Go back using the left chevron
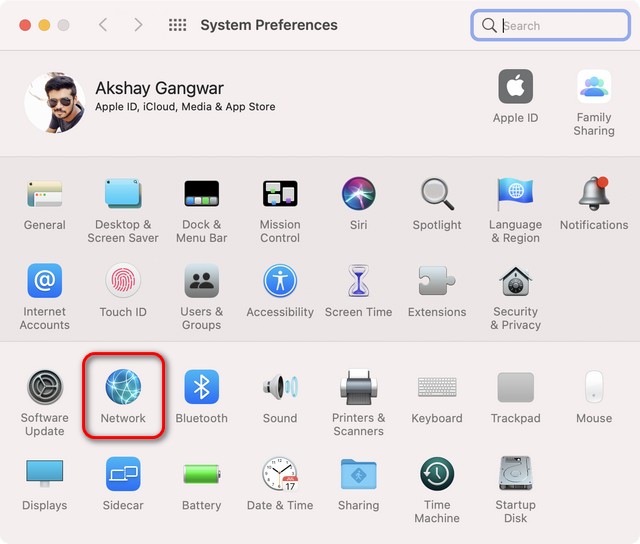640x544 pixels. tap(103, 25)
